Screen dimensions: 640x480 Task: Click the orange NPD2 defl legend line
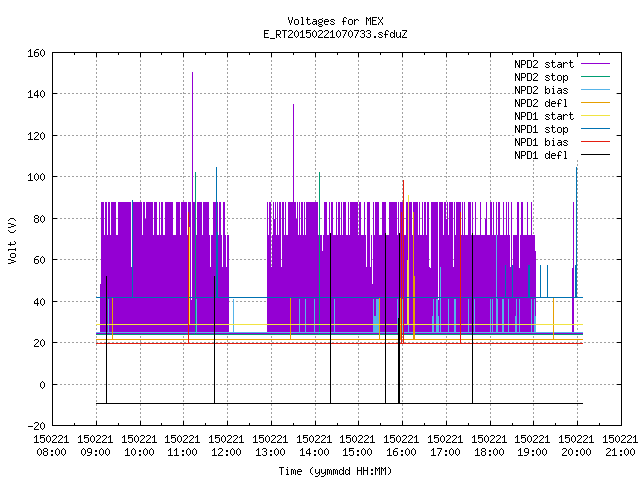coord(595,103)
